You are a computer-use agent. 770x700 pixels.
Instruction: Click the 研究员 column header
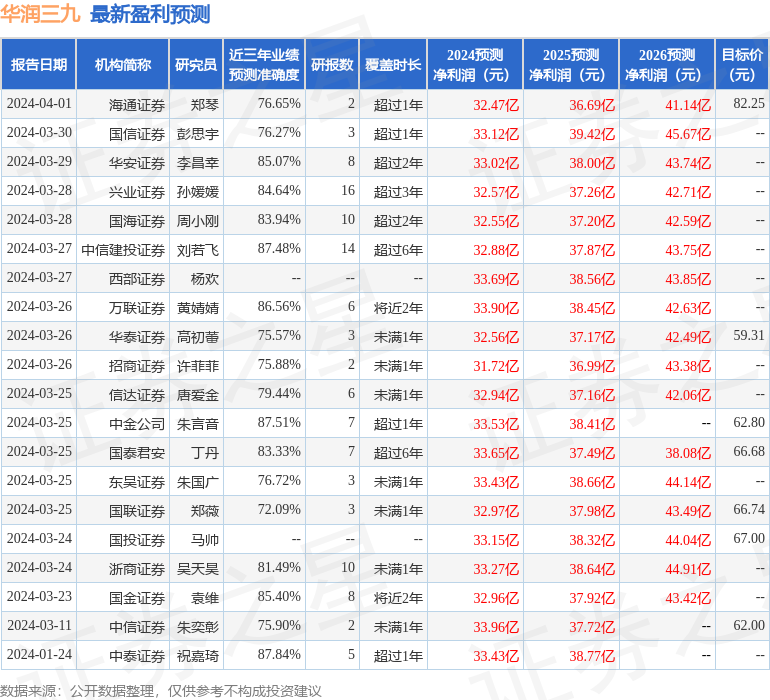pyautogui.click(x=196, y=64)
